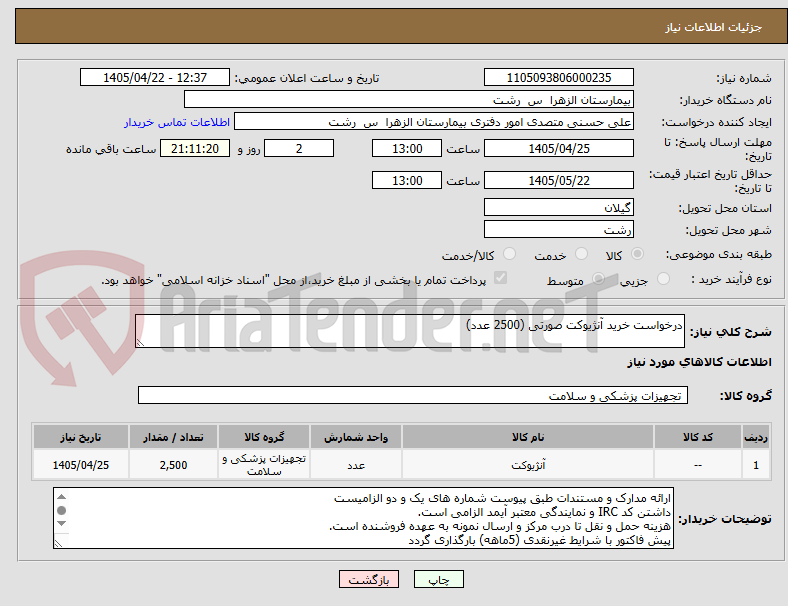Click the province field گیلان
Image resolution: width=788 pixels, height=606 pixels.
(559, 208)
